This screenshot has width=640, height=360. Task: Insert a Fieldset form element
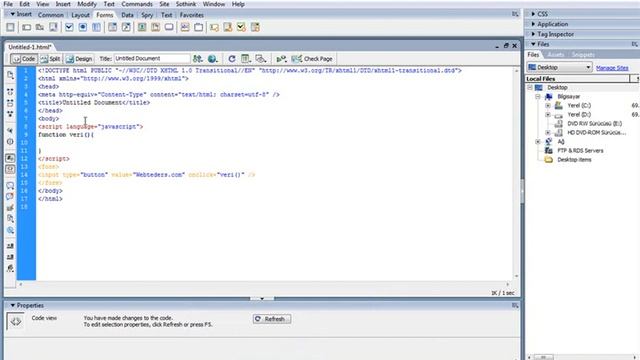pos(198,27)
